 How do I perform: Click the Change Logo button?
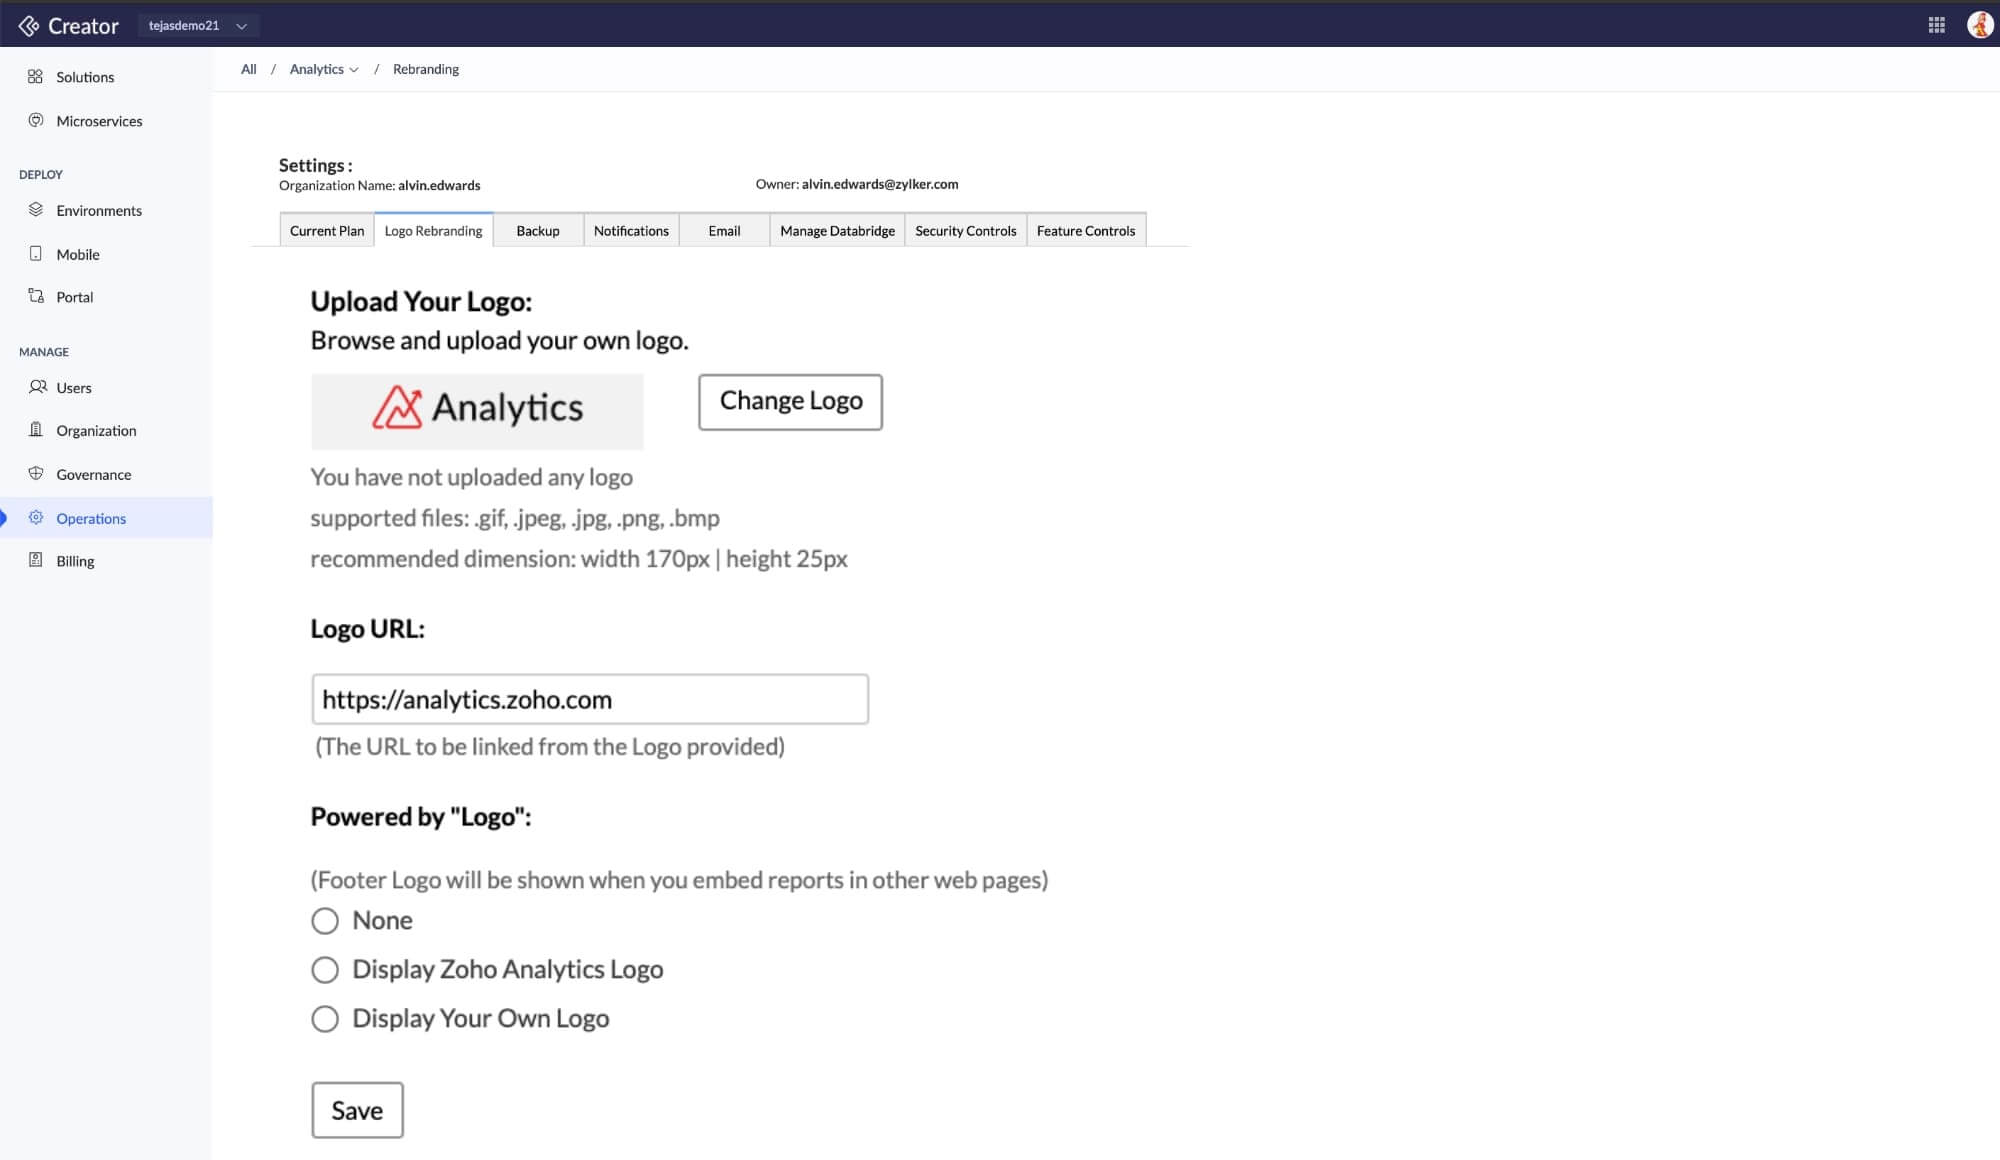[x=790, y=402]
